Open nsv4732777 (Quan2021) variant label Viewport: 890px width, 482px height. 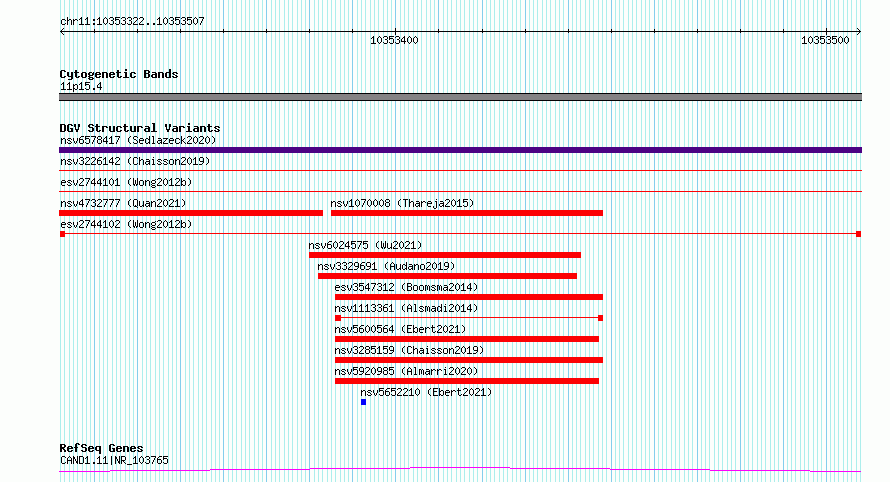123,203
